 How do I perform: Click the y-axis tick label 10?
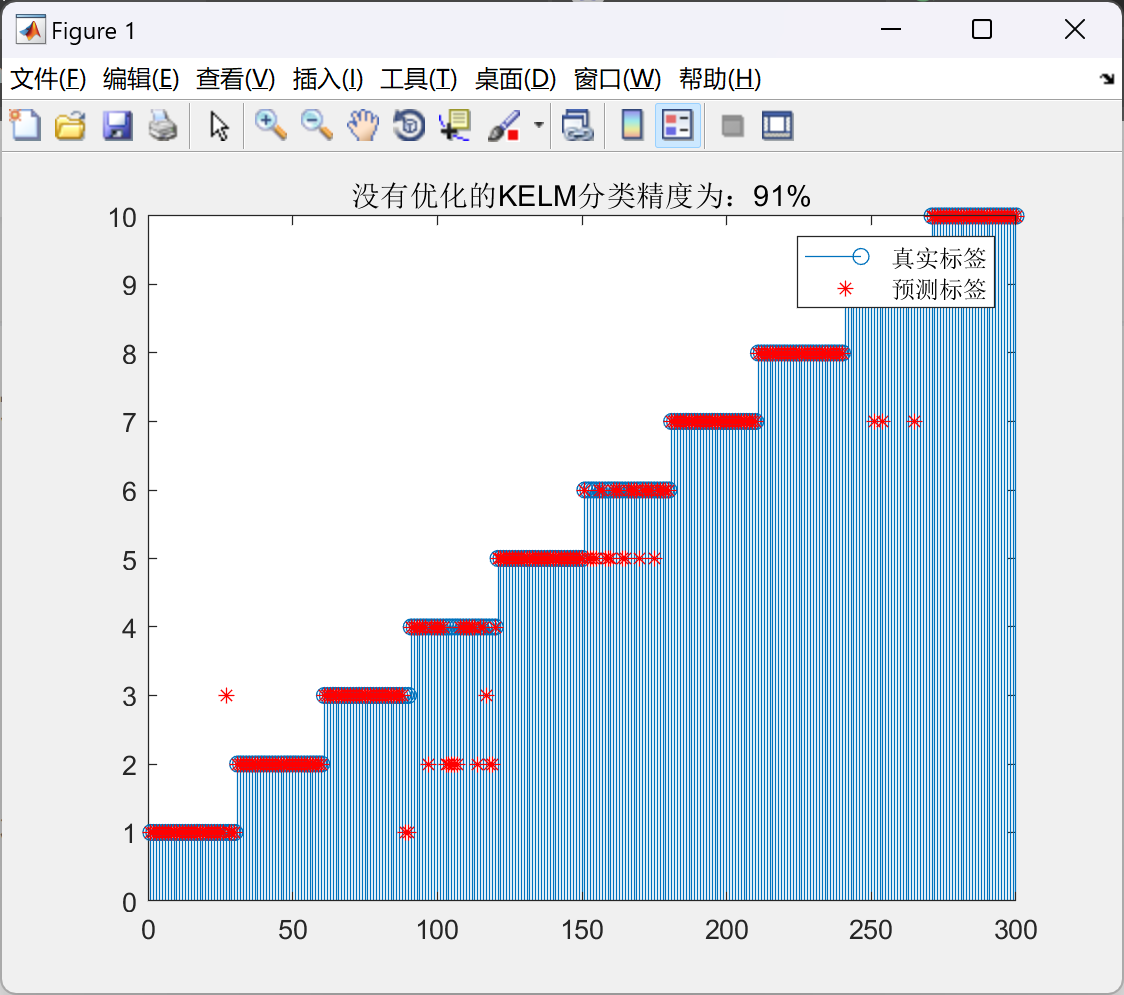(x=123, y=217)
